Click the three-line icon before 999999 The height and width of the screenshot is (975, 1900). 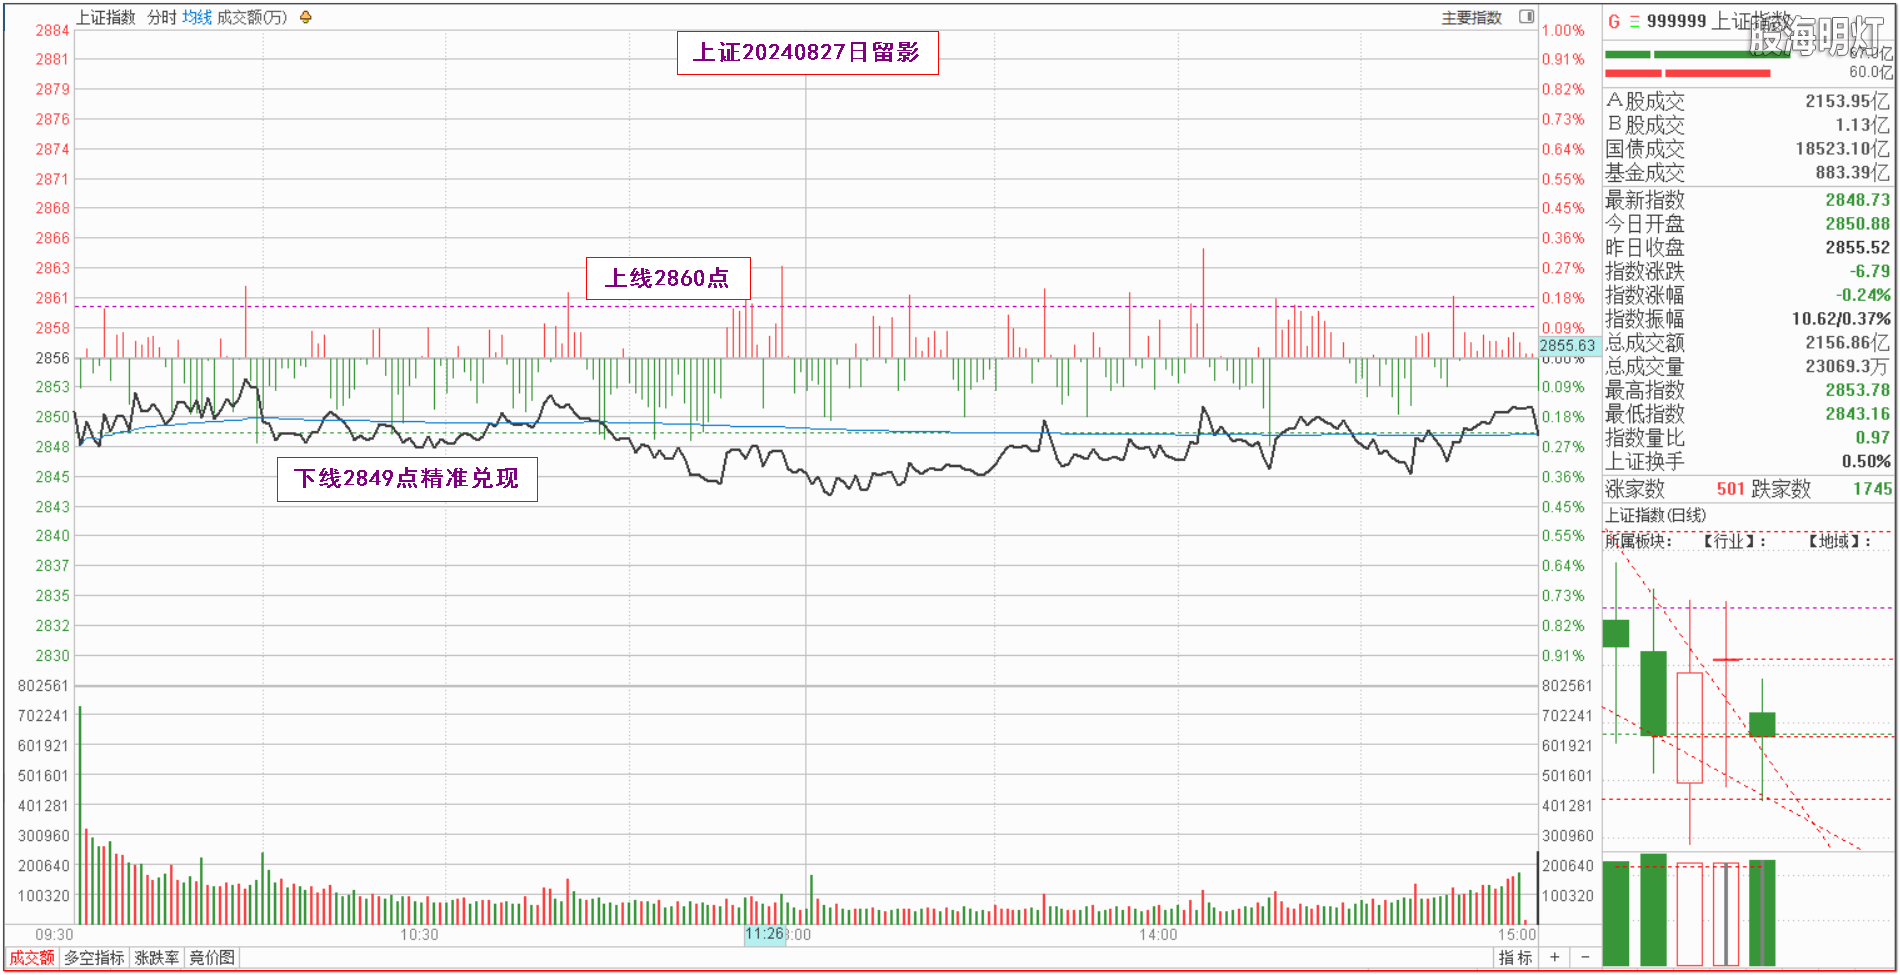(x=1635, y=21)
